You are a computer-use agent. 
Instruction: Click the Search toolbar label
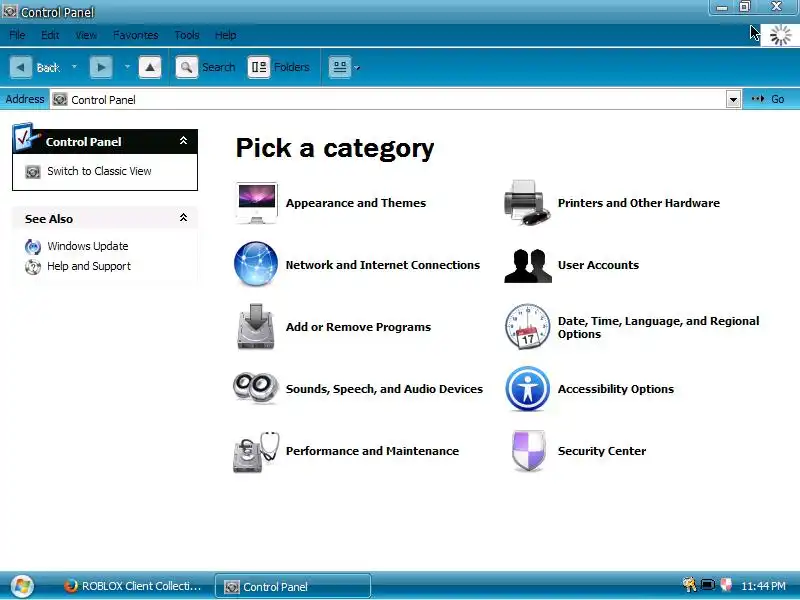[x=218, y=67]
